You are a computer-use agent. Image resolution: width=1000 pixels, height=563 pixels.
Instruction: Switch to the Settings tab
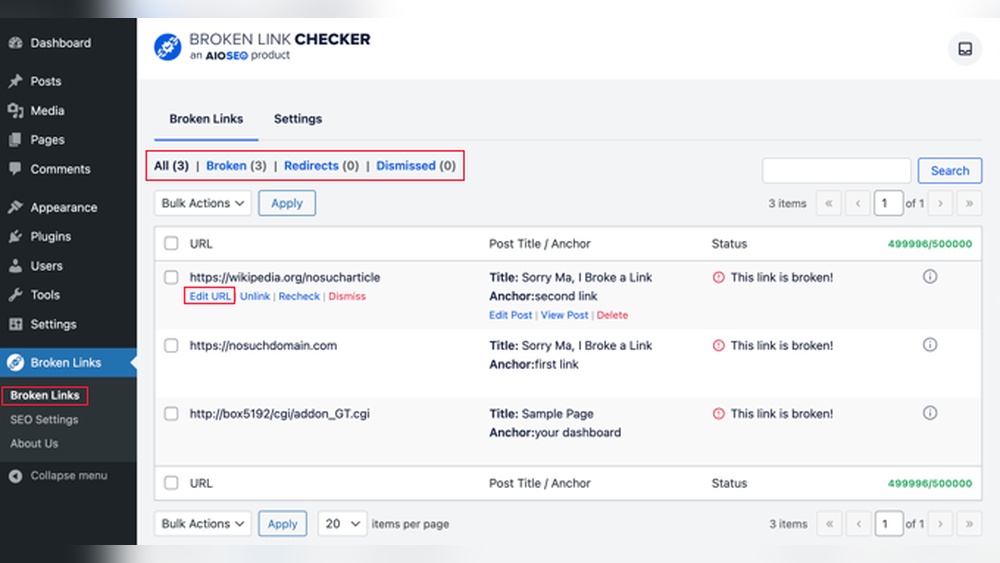click(x=298, y=119)
